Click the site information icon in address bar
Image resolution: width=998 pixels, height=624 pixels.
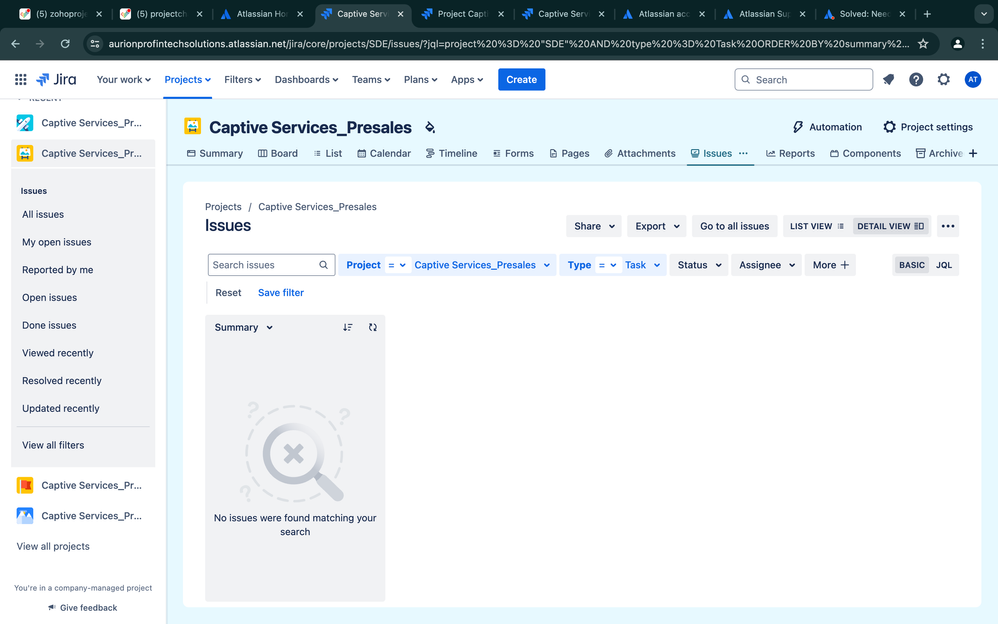coord(95,44)
